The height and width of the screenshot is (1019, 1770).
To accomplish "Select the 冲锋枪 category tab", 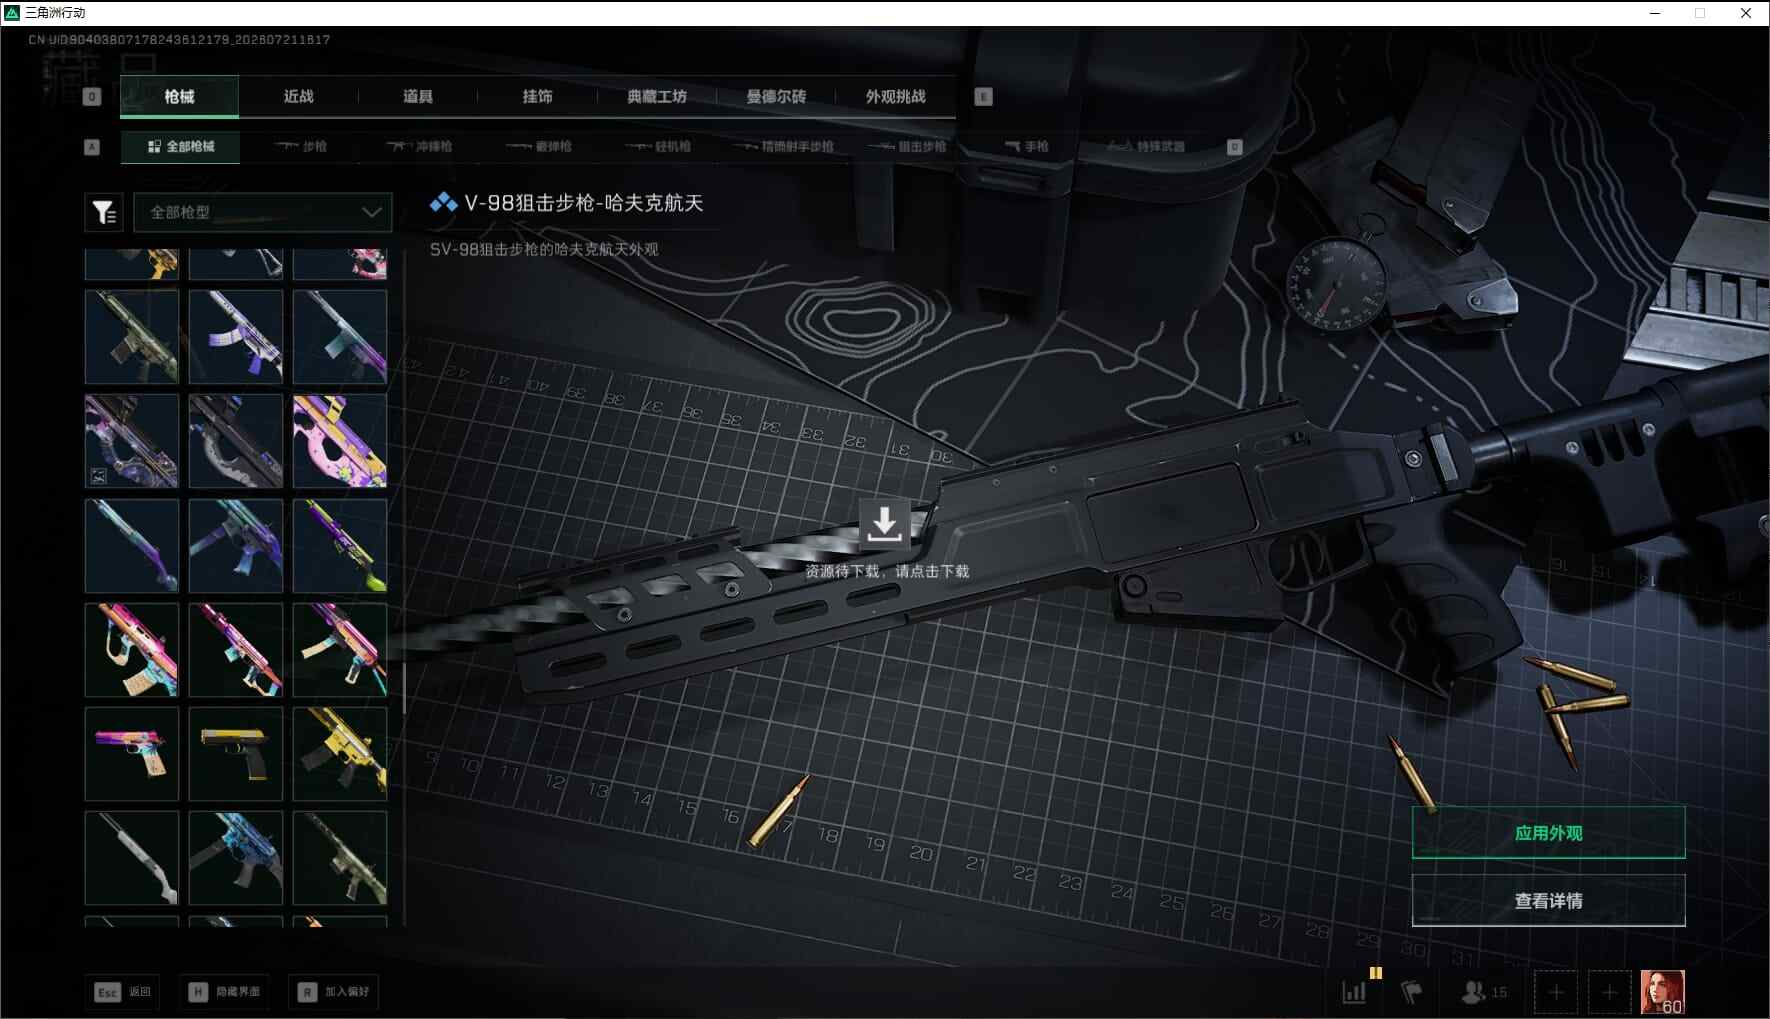I will coord(421,147).
